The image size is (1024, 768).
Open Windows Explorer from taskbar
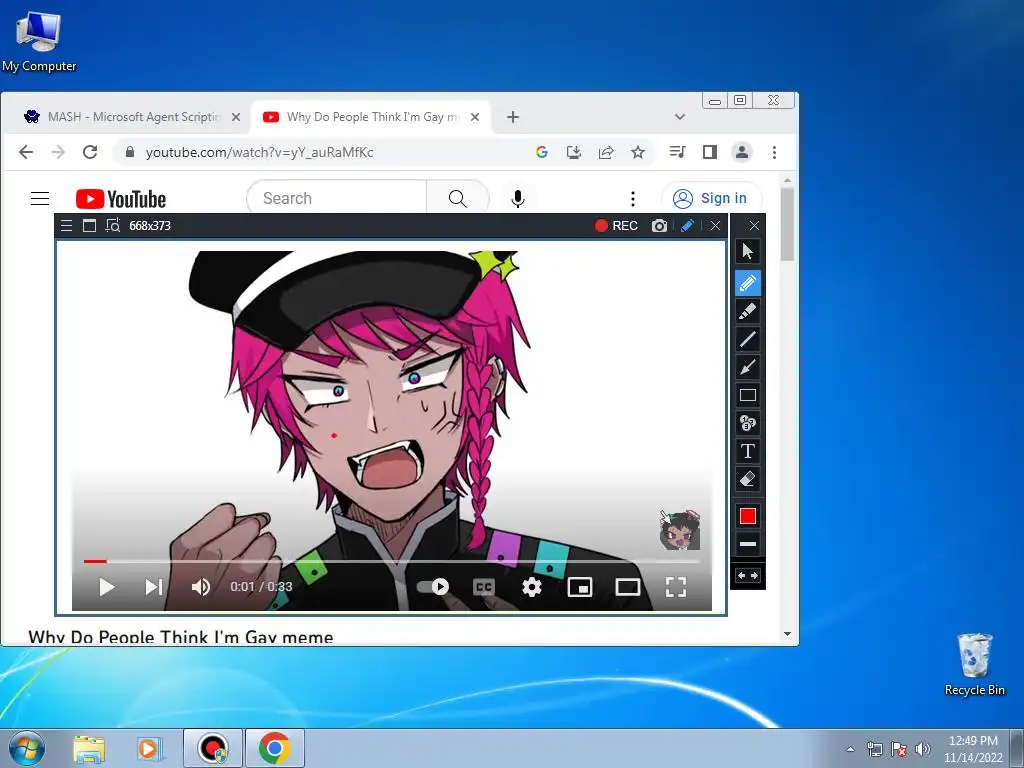(89, 748)
